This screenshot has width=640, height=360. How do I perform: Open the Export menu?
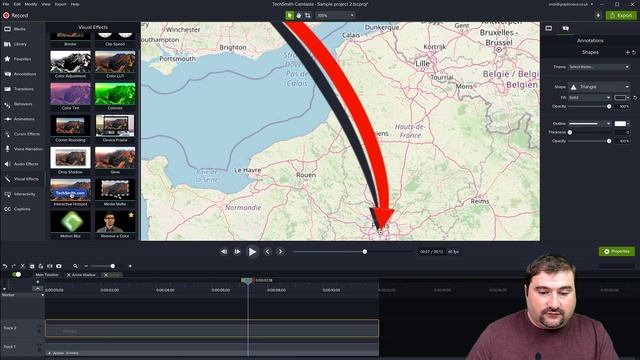(x=60, y=4)
